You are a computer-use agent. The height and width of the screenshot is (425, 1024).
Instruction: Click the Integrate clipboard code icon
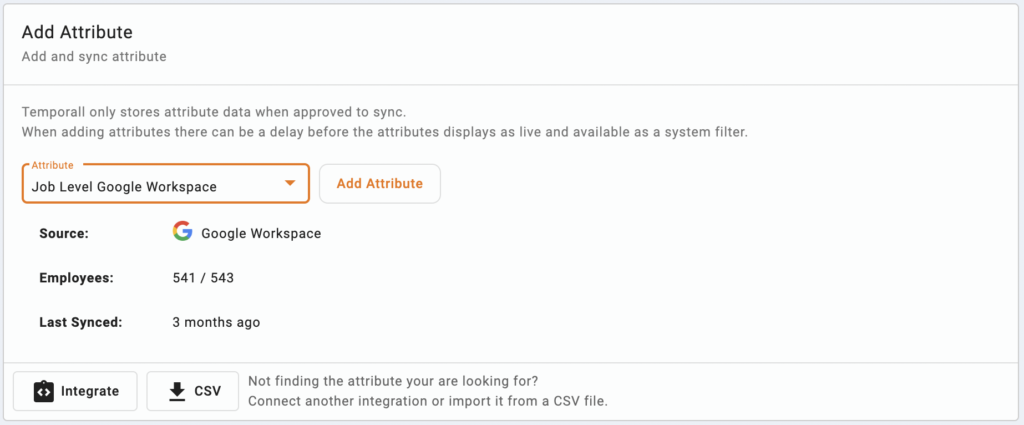(x=43, y=391)
